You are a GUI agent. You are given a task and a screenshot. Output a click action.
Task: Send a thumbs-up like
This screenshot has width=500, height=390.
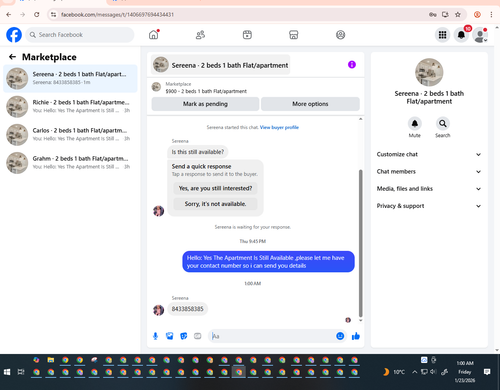(356, 336)
